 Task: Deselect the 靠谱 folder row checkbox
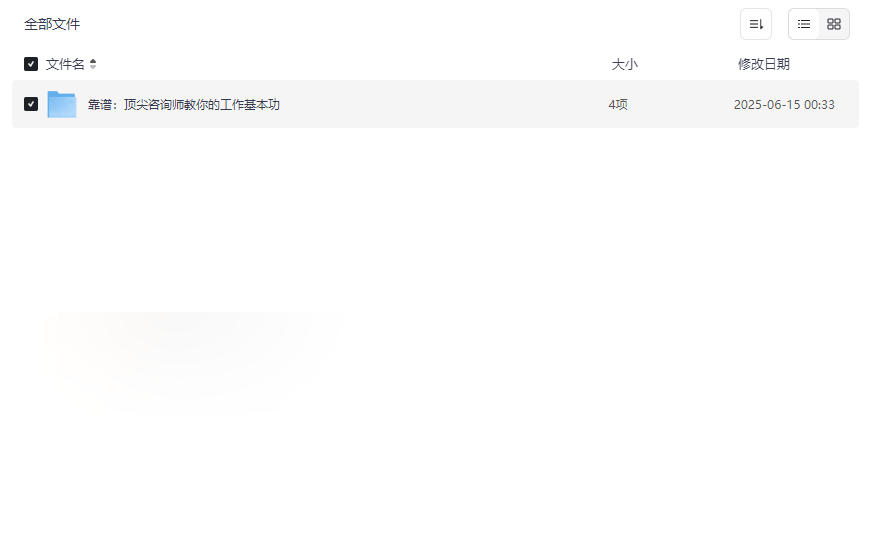31,104
